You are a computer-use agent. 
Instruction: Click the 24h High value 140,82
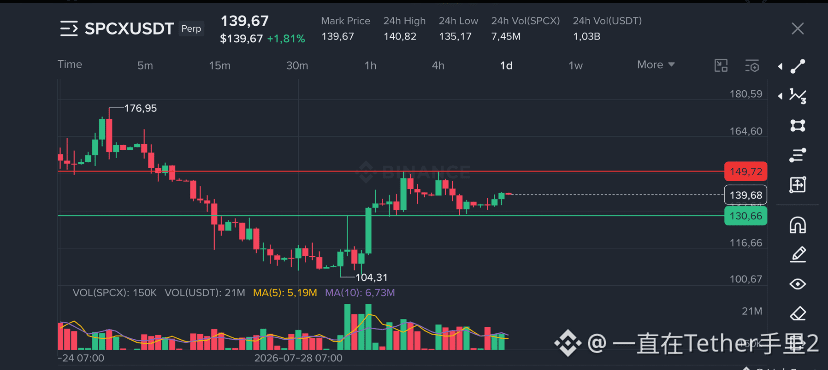400,37
